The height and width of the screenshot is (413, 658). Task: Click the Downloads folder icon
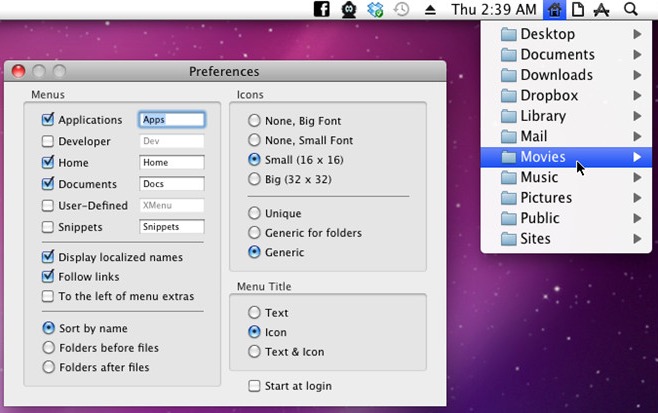click(509, 75)
